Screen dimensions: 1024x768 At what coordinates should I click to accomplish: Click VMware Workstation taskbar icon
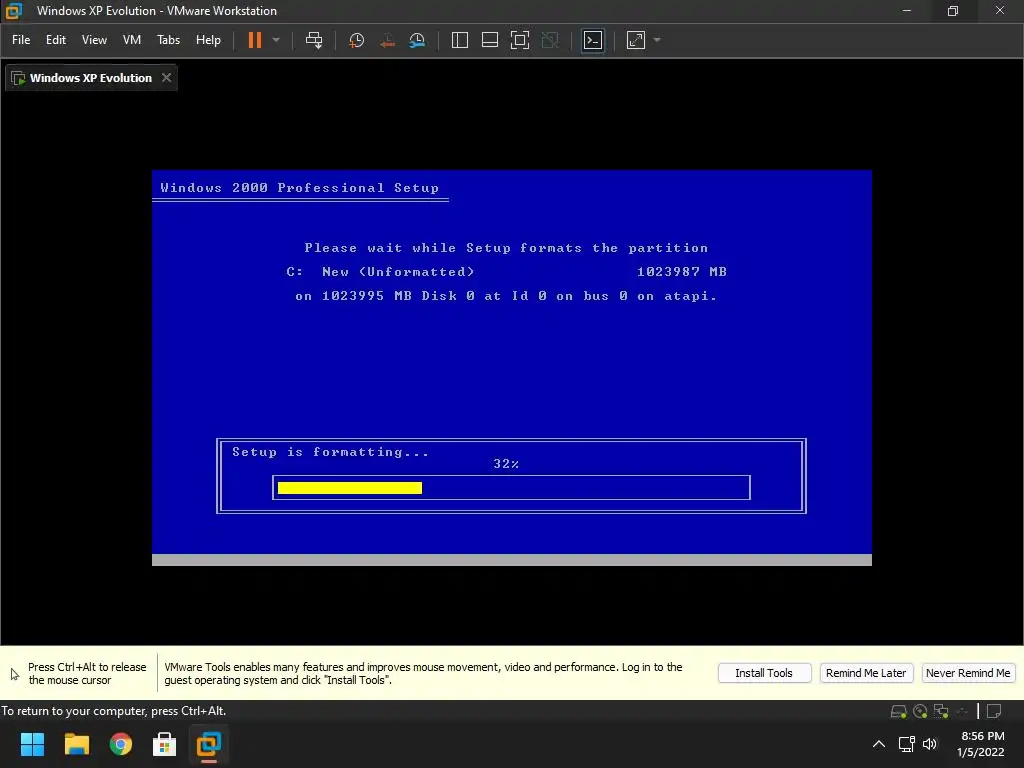(209, 744)
